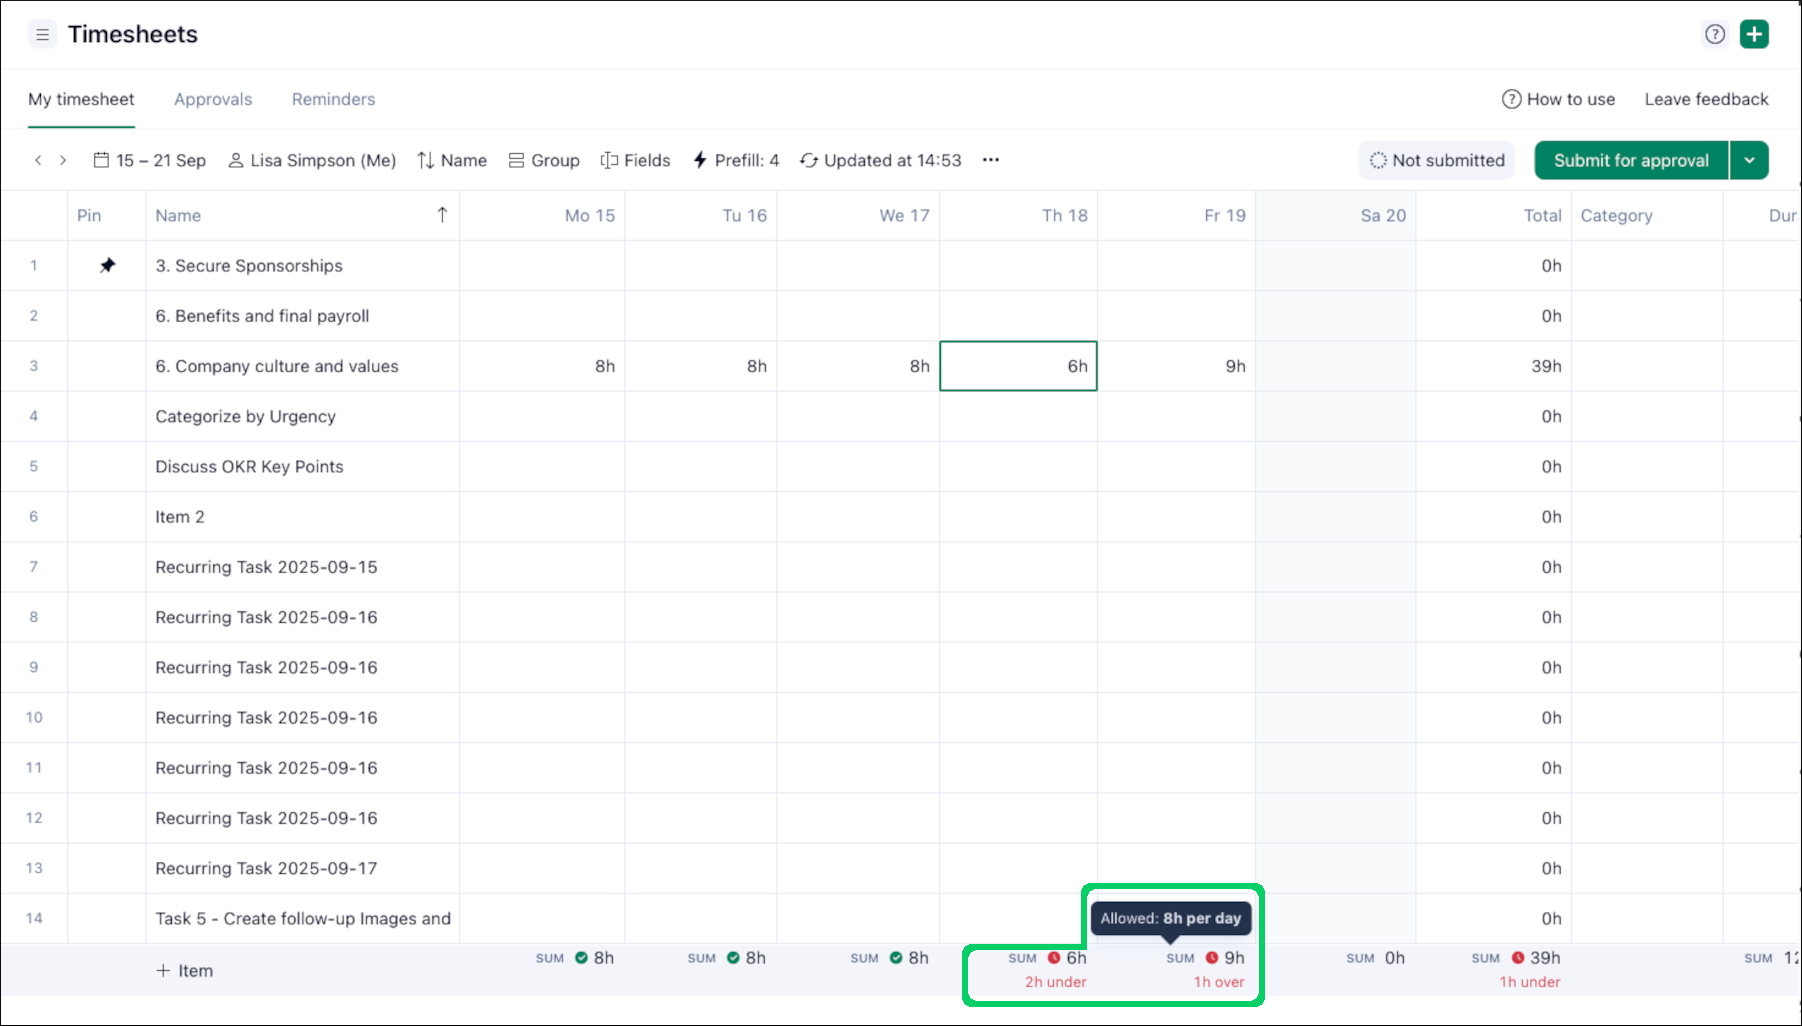1802x1026 pixels.
Task: Refresh via Updated at 14:53
Action: (880, 160)
